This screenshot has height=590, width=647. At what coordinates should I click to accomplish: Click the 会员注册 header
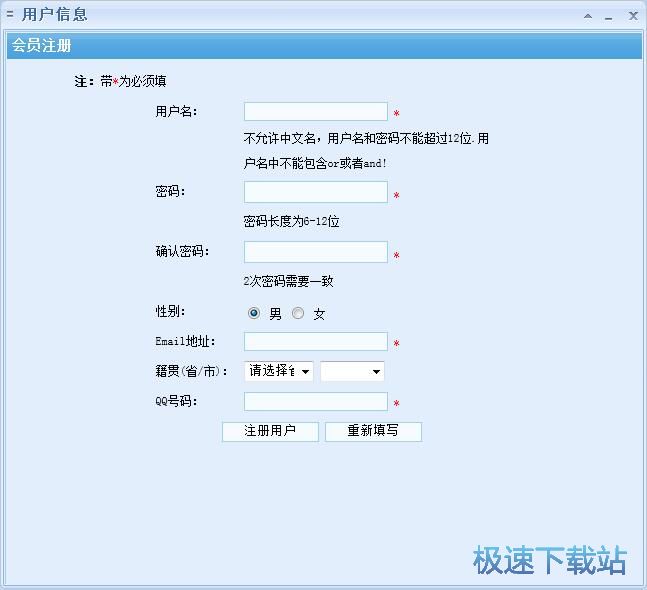click(x=324, y=46)
